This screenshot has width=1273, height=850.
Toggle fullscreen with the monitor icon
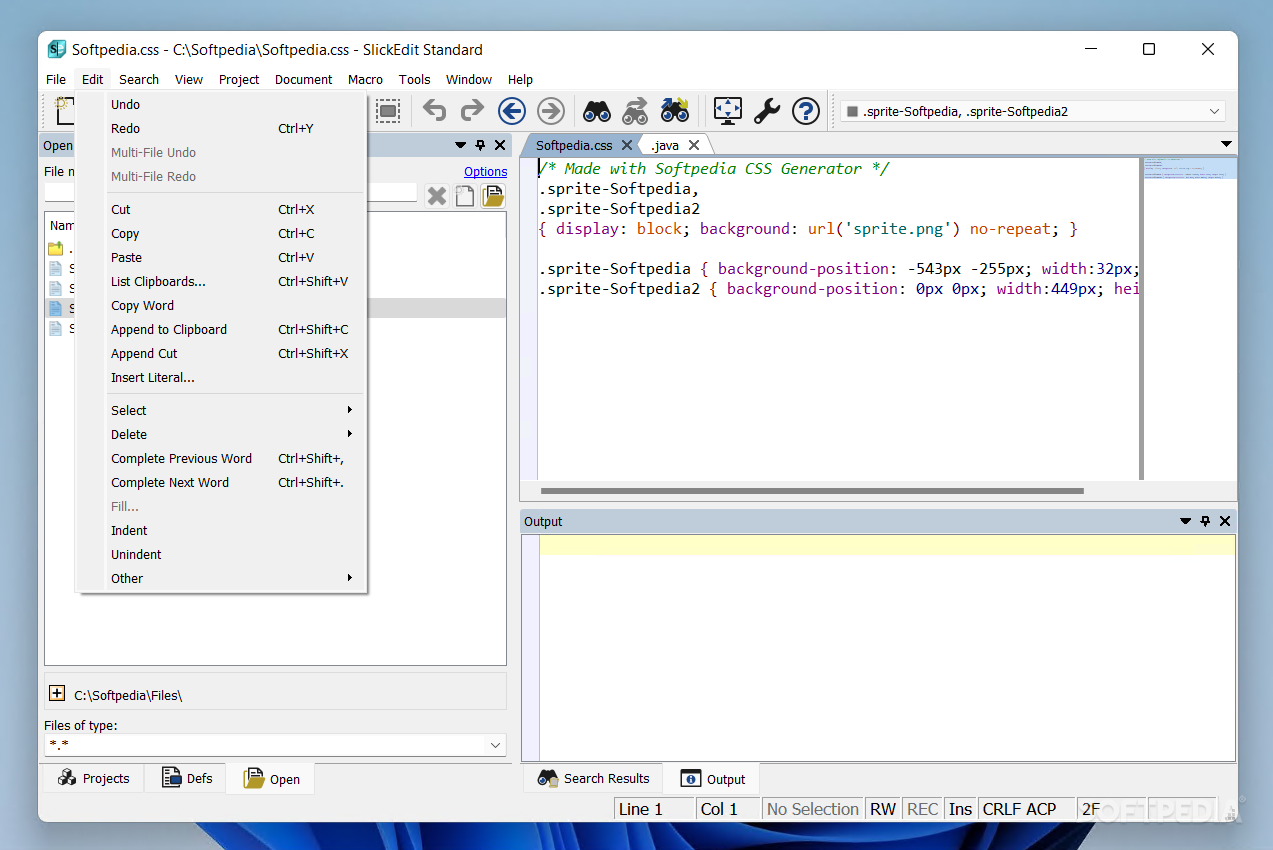728,110
